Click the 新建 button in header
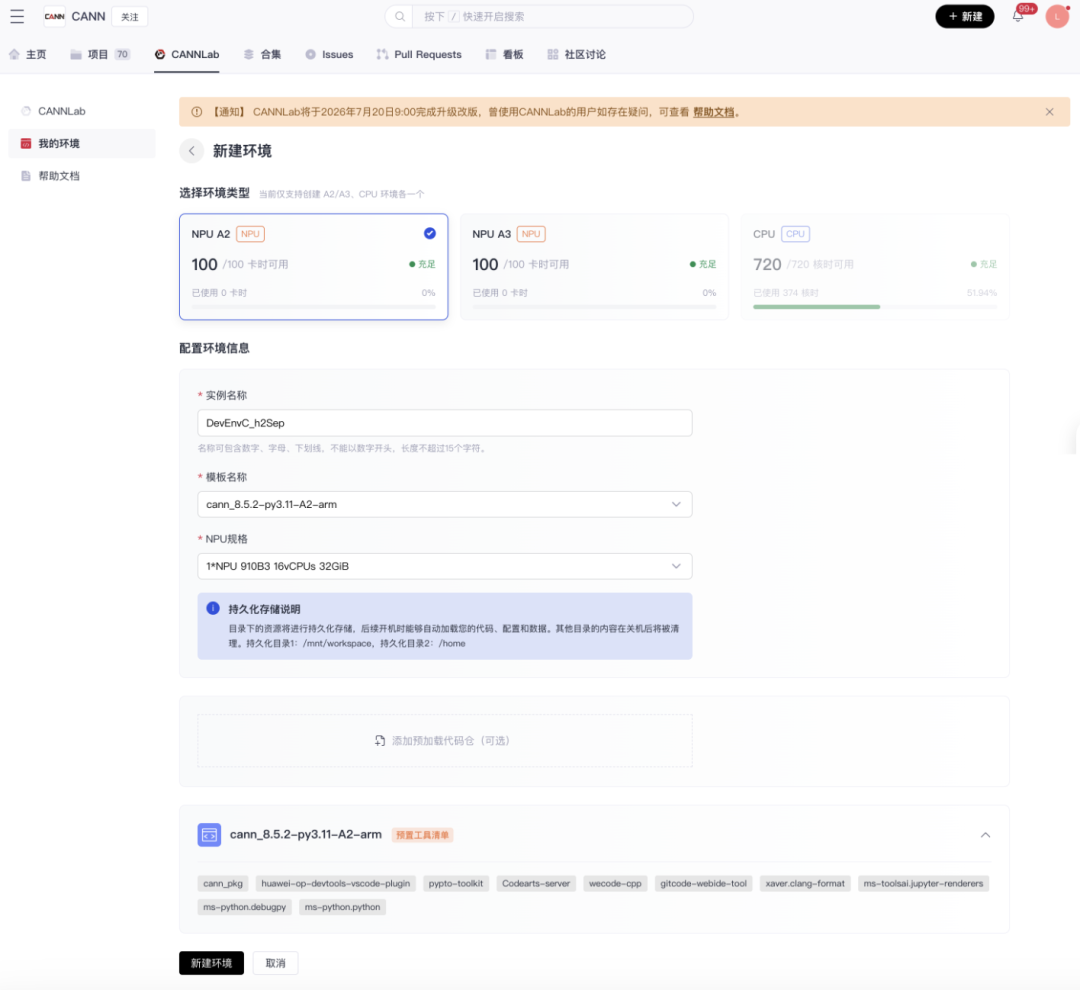This screenshot has width=1080, height=990. click(x=964, y=17)
